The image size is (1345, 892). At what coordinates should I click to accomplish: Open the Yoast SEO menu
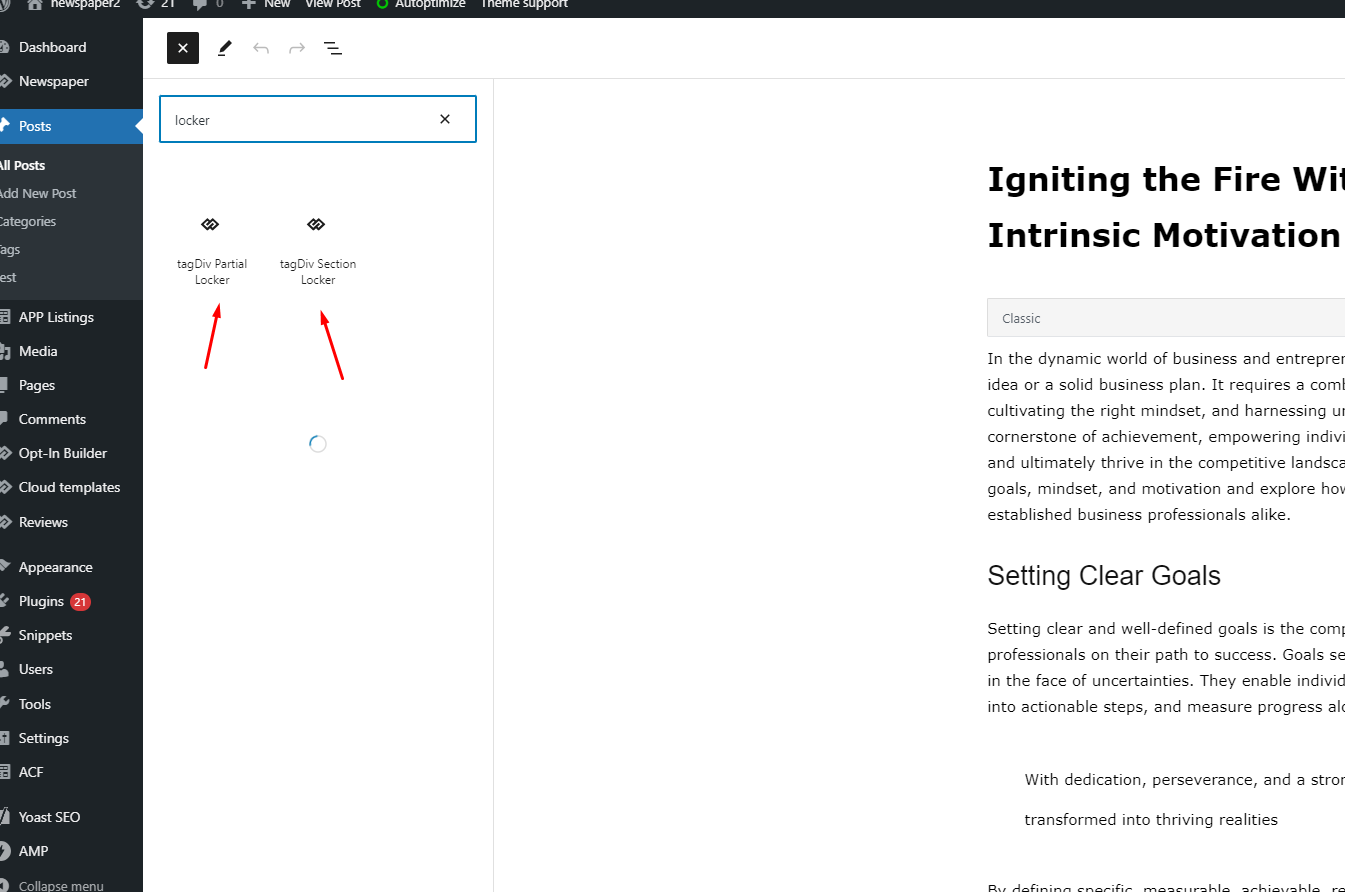pyautogui.click(x=49, y=817)
